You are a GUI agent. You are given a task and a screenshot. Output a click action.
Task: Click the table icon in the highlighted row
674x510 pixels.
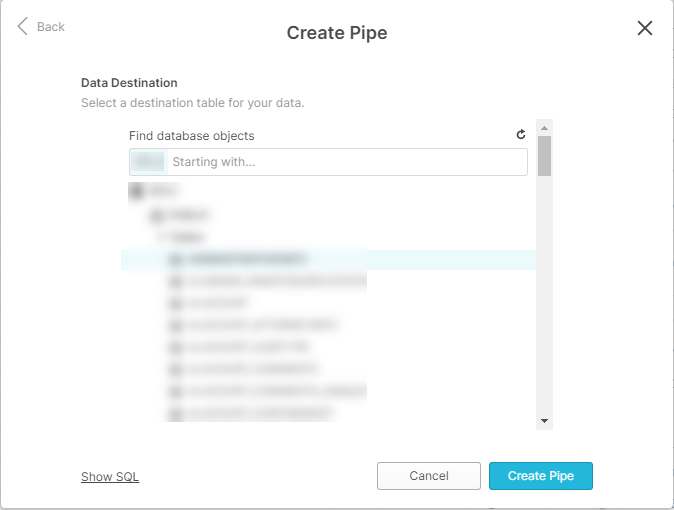coord(176,260)
